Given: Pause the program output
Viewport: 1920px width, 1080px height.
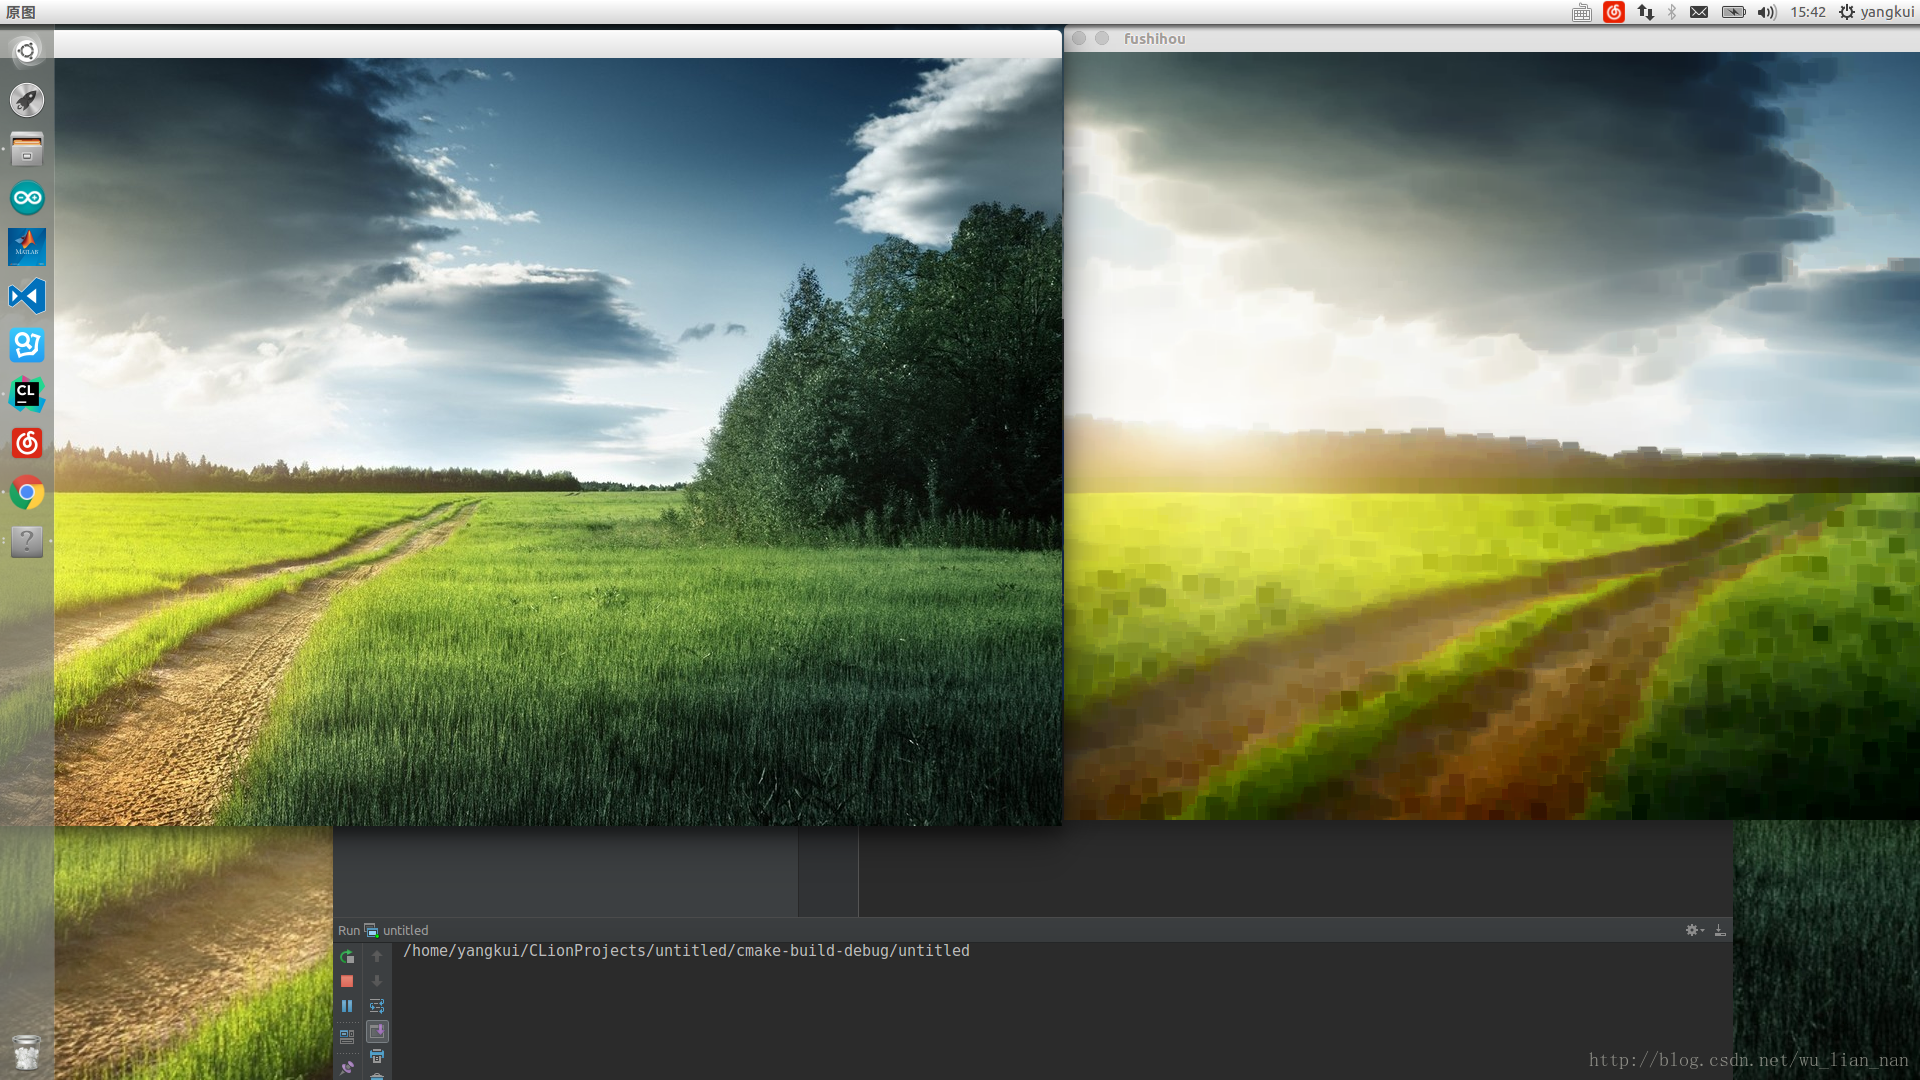Looking at the screenshot, I should point(347,1006).
